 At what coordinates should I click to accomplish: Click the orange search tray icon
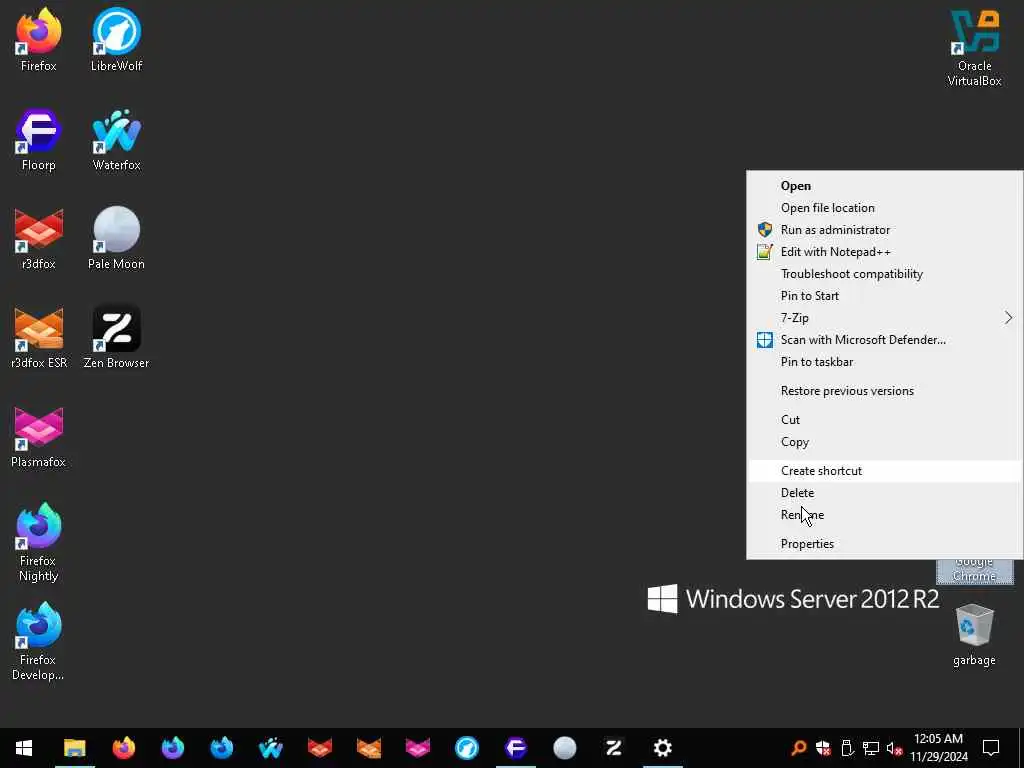coord(799,748)
